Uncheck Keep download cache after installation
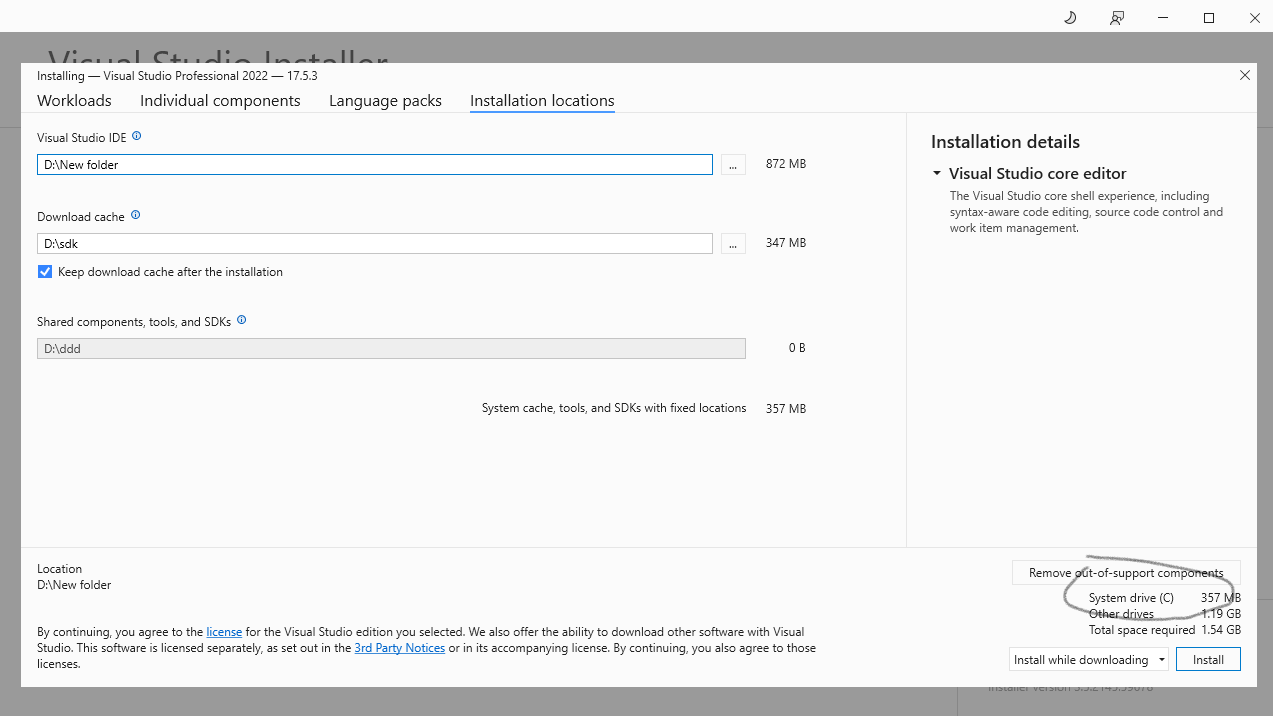This screenshot has width=1273, height=716. coord(45,272)
